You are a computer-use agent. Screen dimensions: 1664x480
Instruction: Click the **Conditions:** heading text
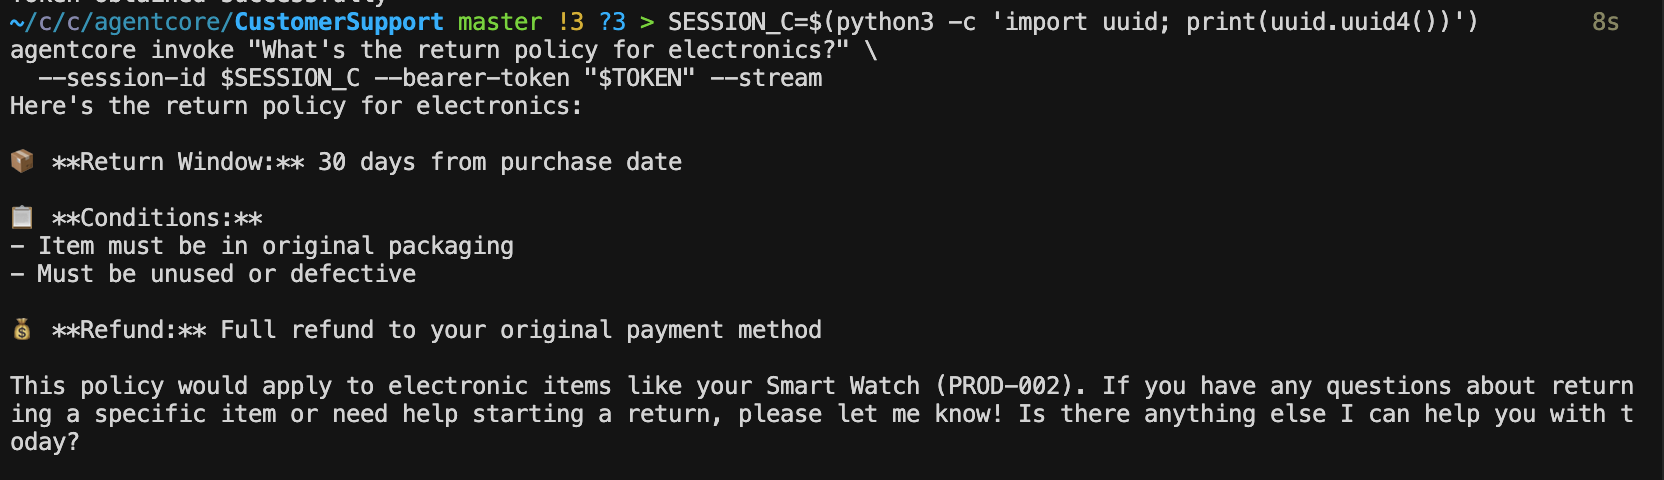(157, 218)
